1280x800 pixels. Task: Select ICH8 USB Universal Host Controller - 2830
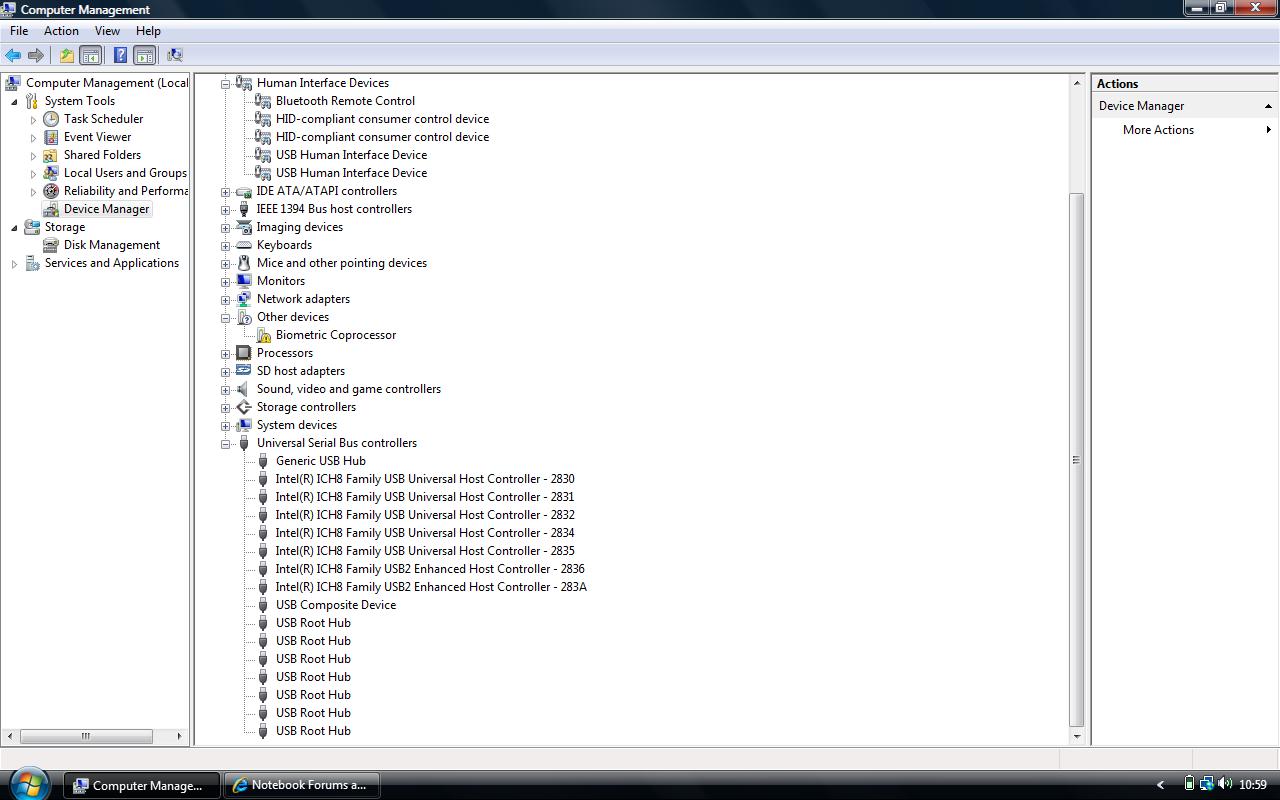point(425,479)
